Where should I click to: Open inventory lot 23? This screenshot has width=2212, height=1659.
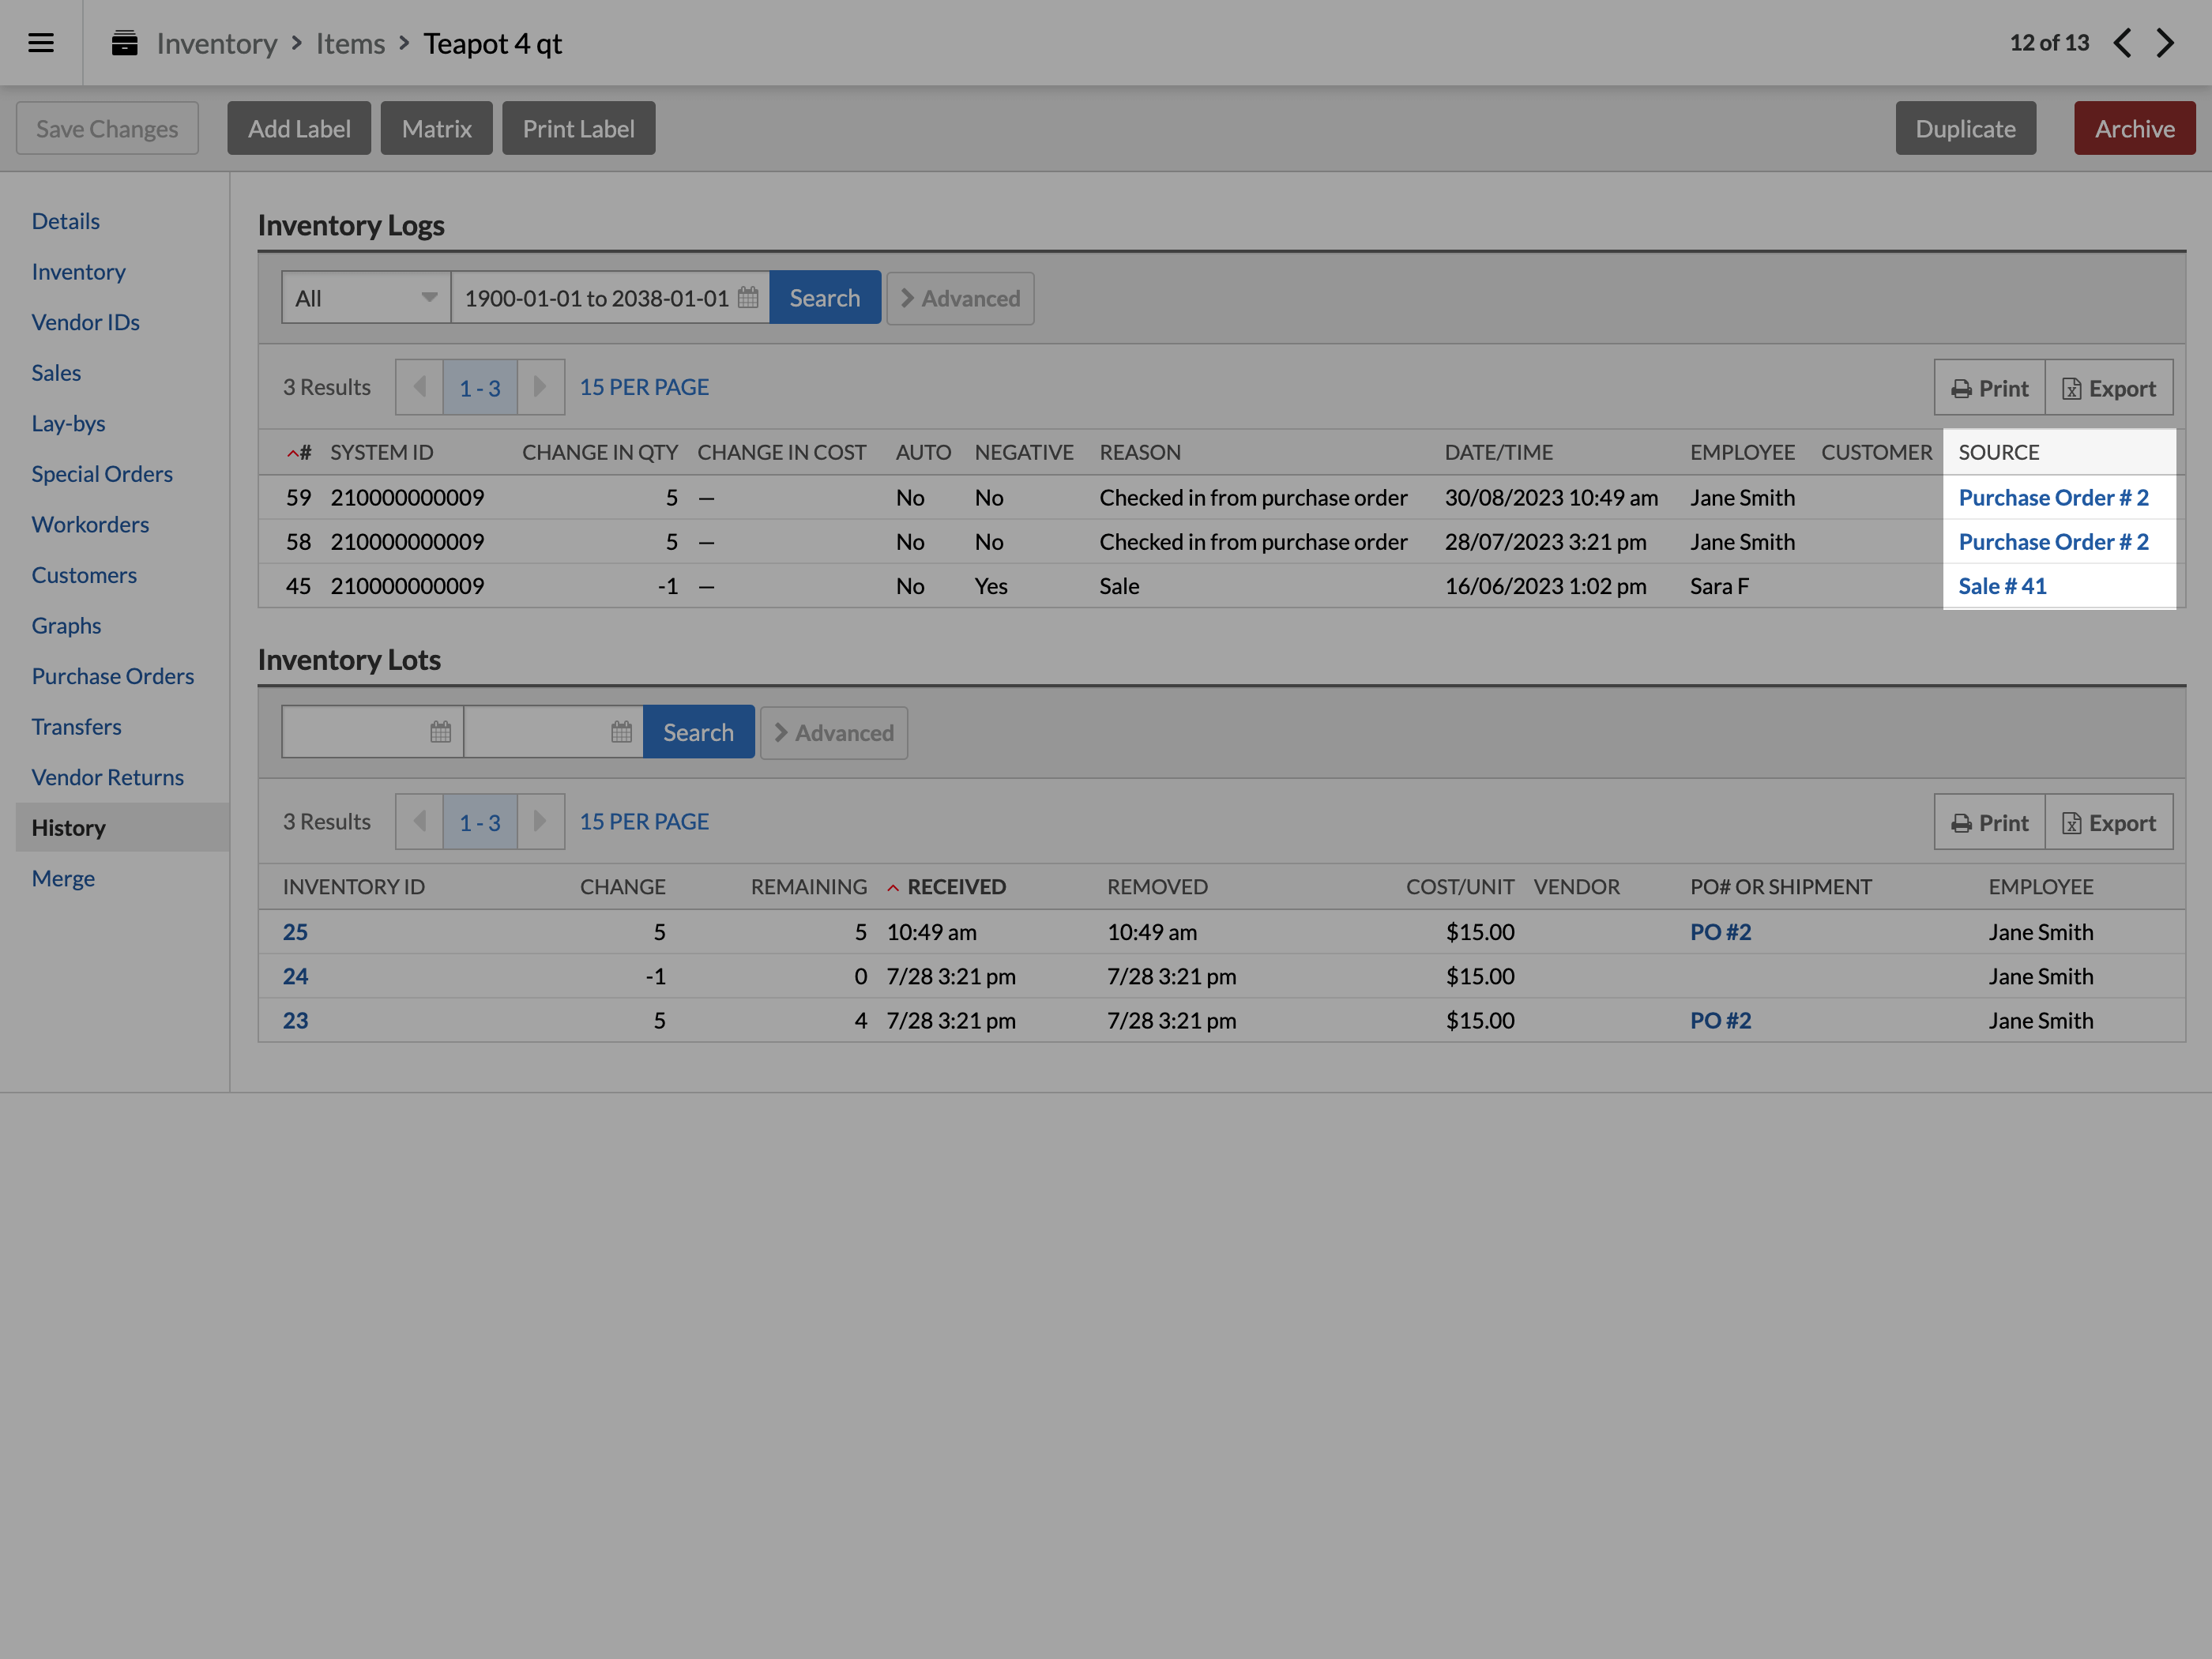pyautogui.click(x=295, y=1020)
